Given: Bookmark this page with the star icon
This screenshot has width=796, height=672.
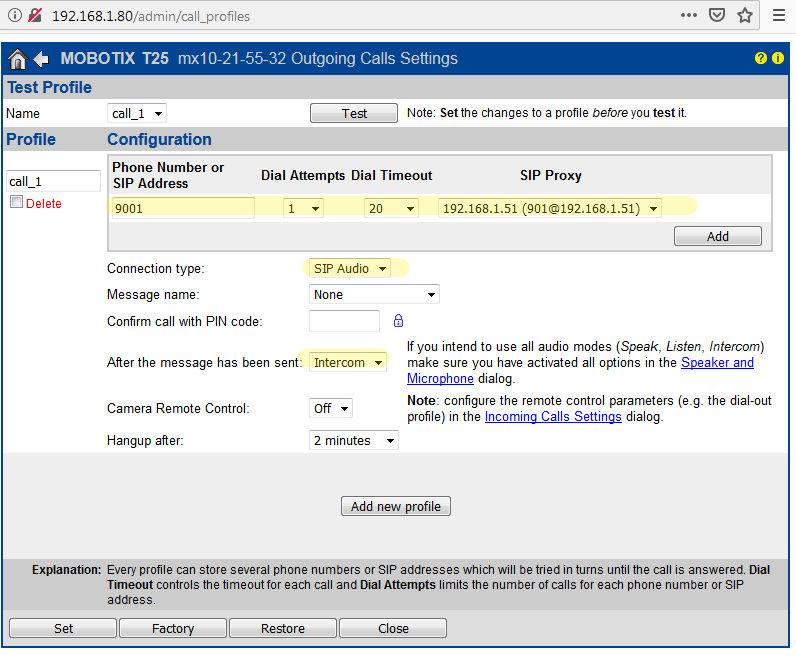Looking at the screenshot, I should point(745,16).
